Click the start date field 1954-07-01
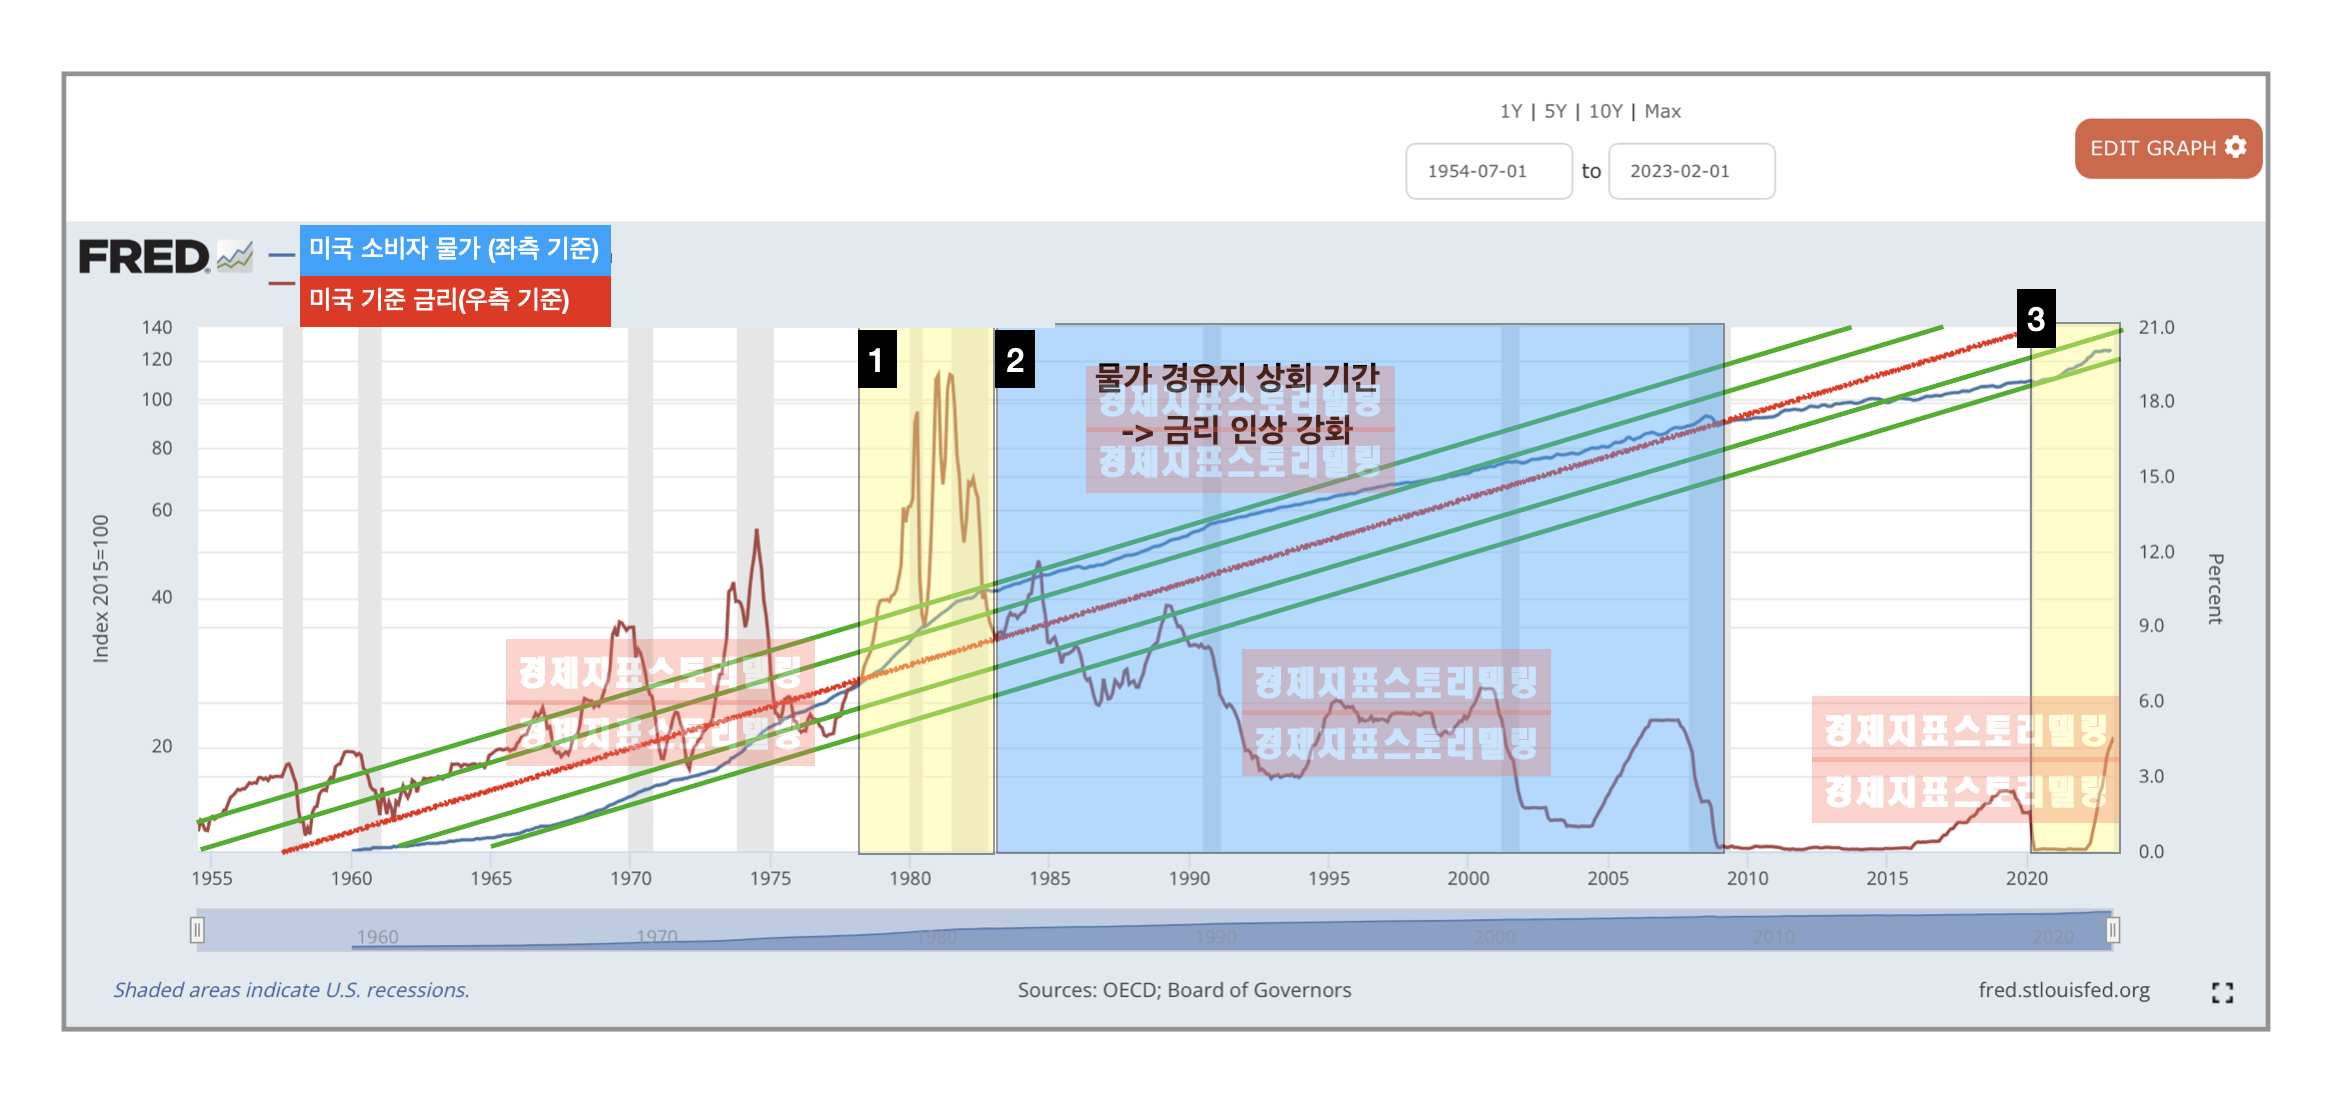 (x=1488, y=171)
